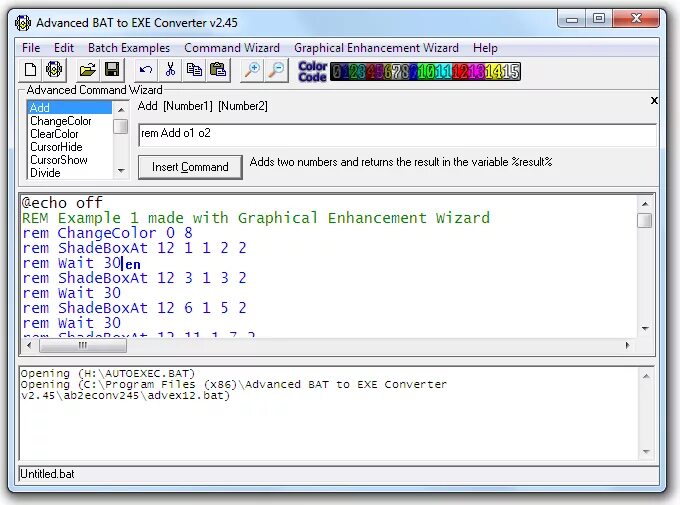
Task: Open the File menu
Action: tap(31, 48)
